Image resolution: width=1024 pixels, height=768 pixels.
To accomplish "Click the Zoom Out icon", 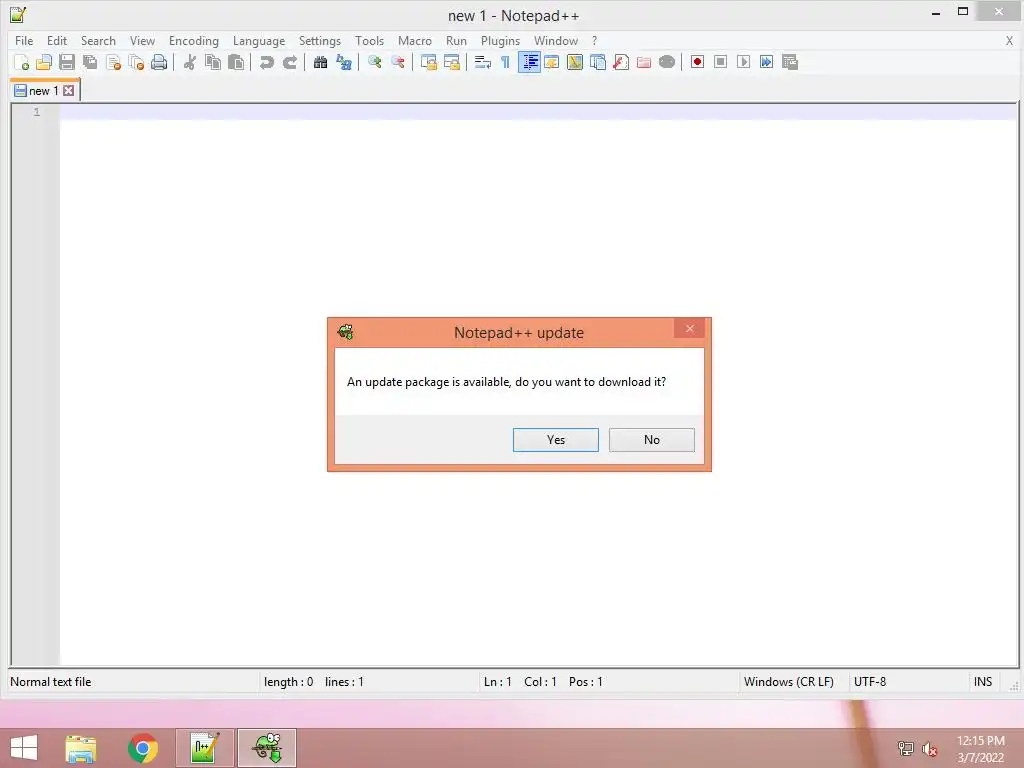I will (397, 62).
